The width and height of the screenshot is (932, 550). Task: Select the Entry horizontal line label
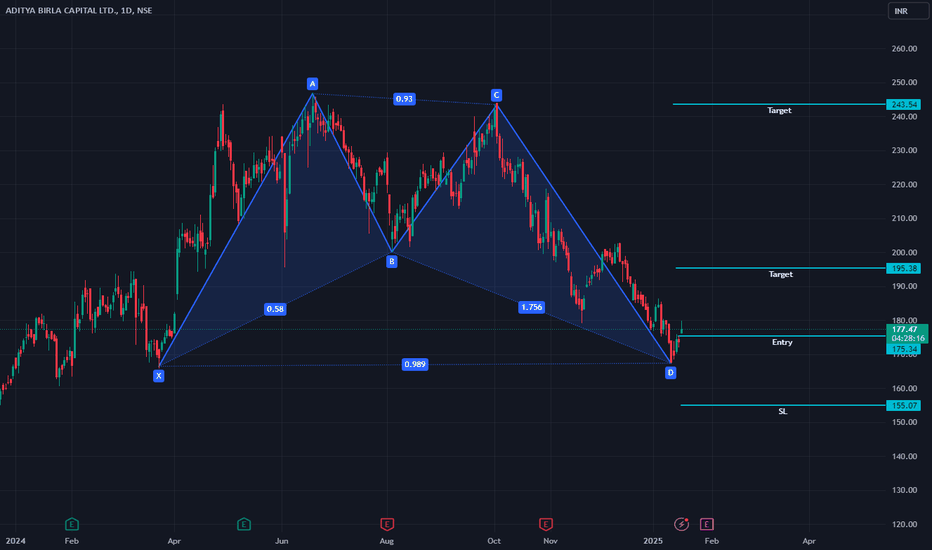coord(782,342)
